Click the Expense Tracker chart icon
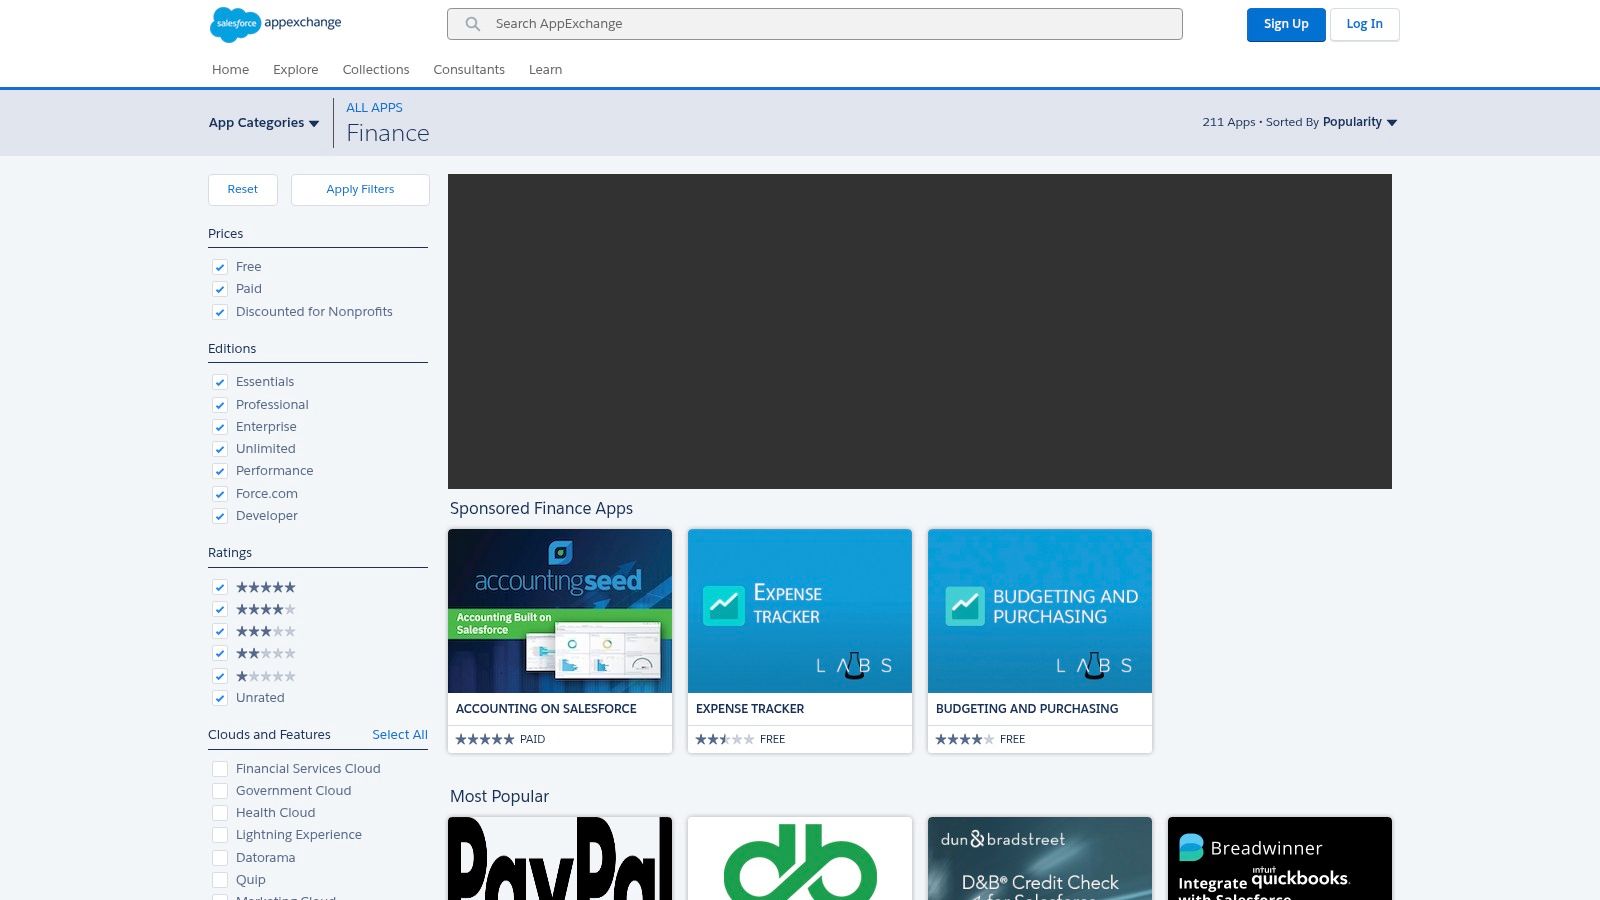Screen dimensions: 1600x900 coord(724,606)
